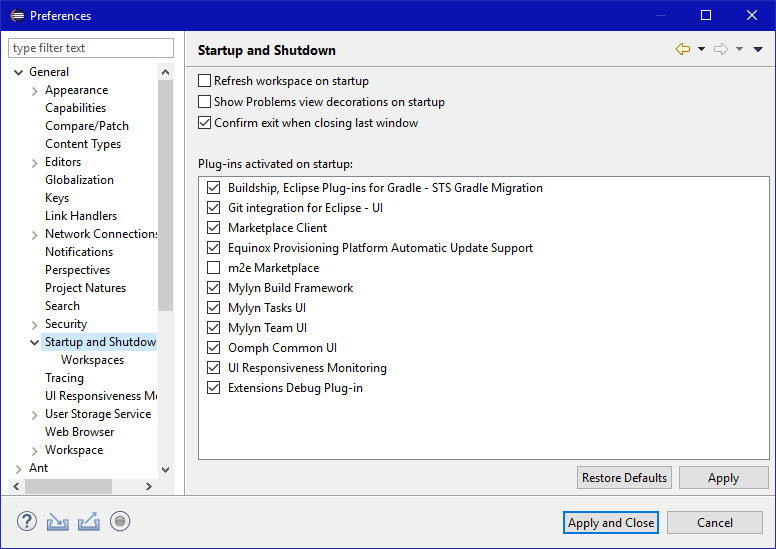This screenshot has height=549, width=776.
Task: Collapse the Startup and Shutdown node
Action: click(35, 343)
